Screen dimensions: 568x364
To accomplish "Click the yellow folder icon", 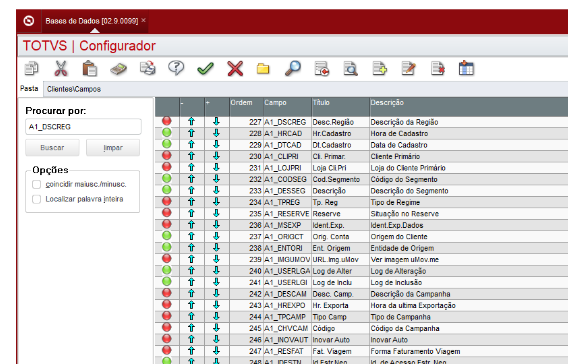I will pyautogui.click(x=263, y=69).
